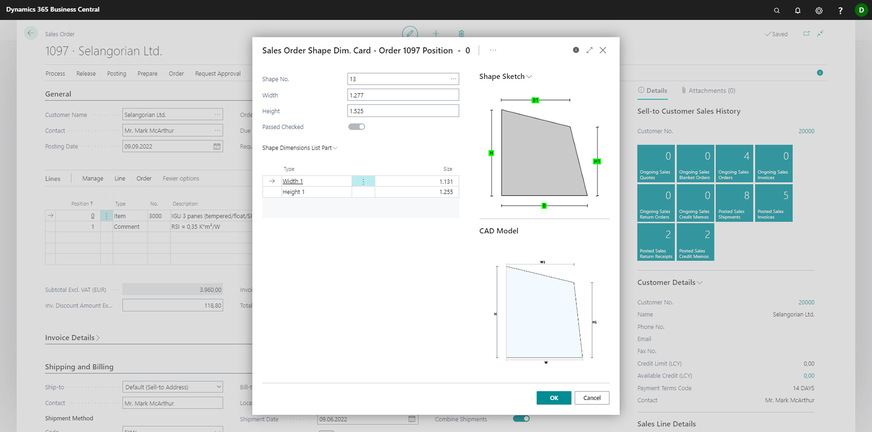This screenshot has height=432, width=872.
Task: Show row options for Width 1
Action: point(363,181)
